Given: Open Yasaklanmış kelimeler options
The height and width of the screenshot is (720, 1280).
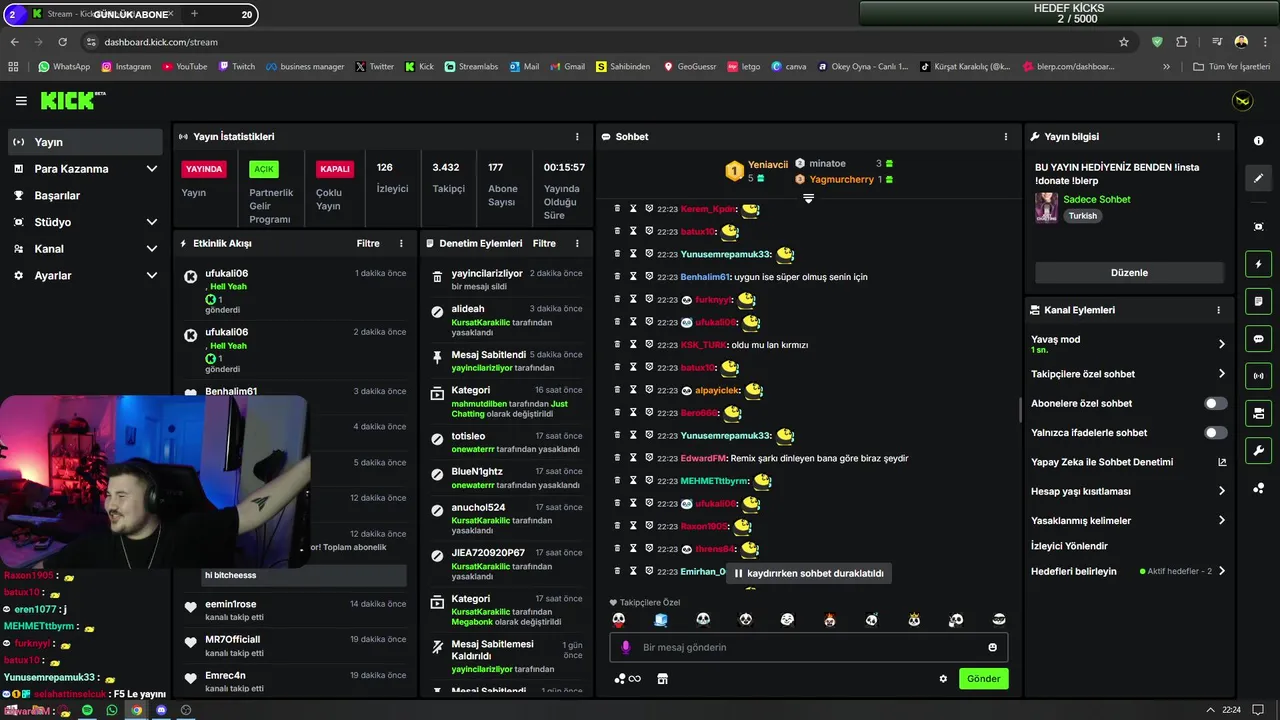Looking at the screenshot, I should [x=1128, y=521].
